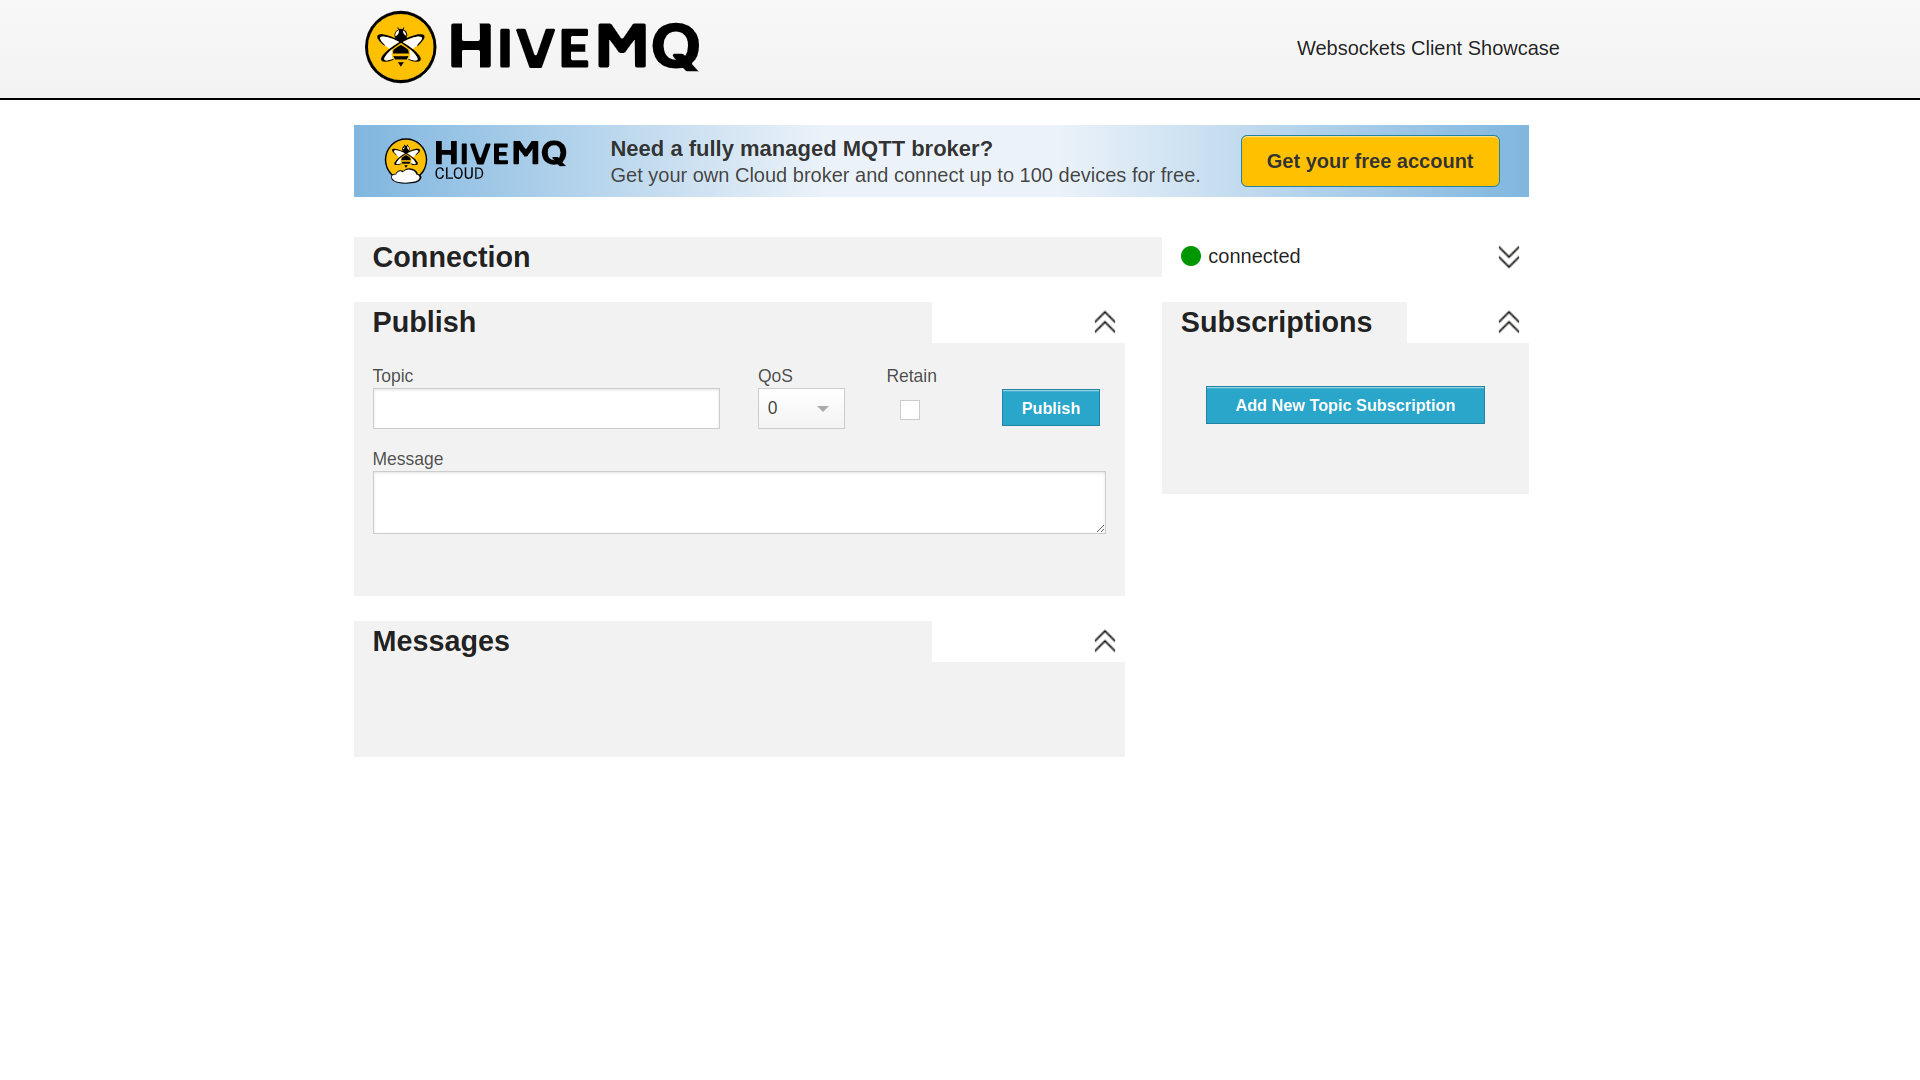Click the HiveMQ wordmark in the header
This screenshot has height=1080, width=1920.
pyautogui.click(x=574, y=47)
